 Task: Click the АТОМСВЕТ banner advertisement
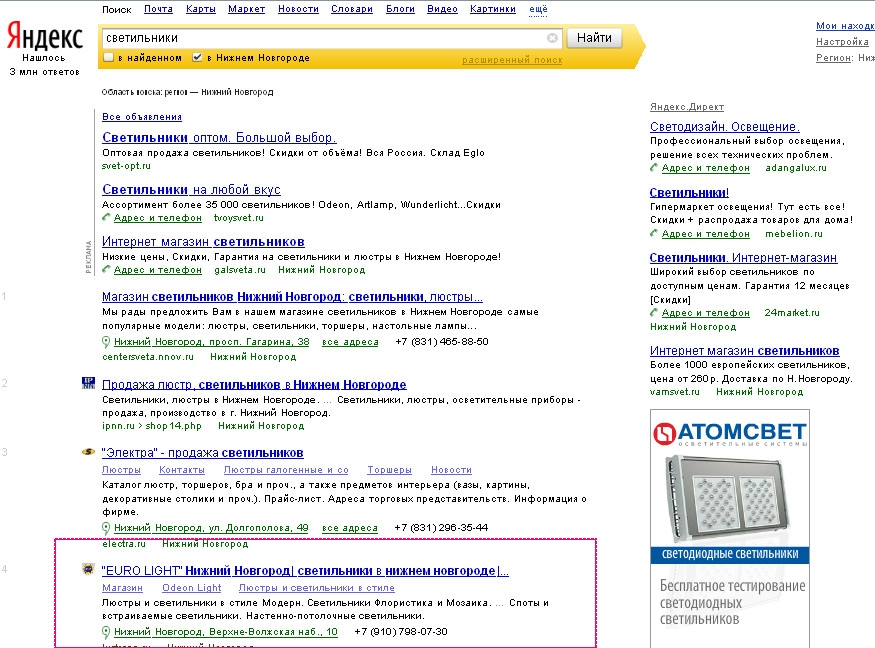tap(730, 528)
